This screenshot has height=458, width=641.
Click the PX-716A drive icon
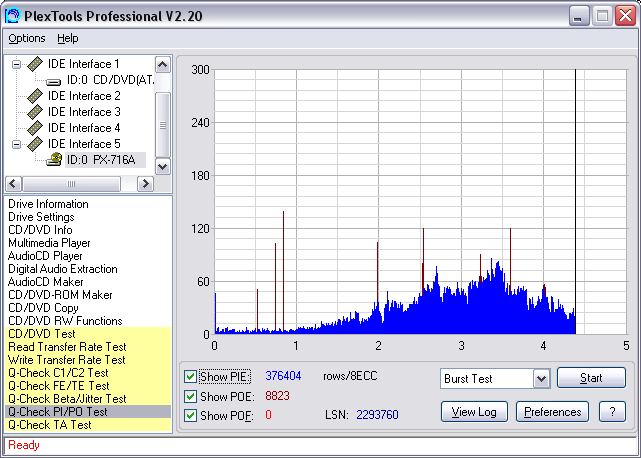click(54, 159)
